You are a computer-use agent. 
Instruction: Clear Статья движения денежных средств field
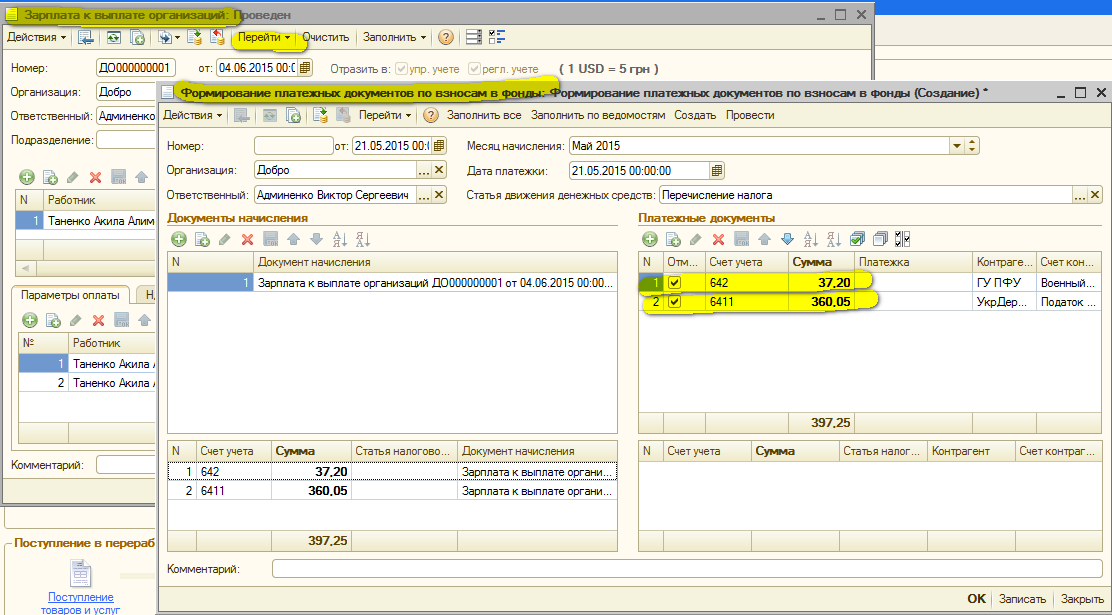[1095, 195]
